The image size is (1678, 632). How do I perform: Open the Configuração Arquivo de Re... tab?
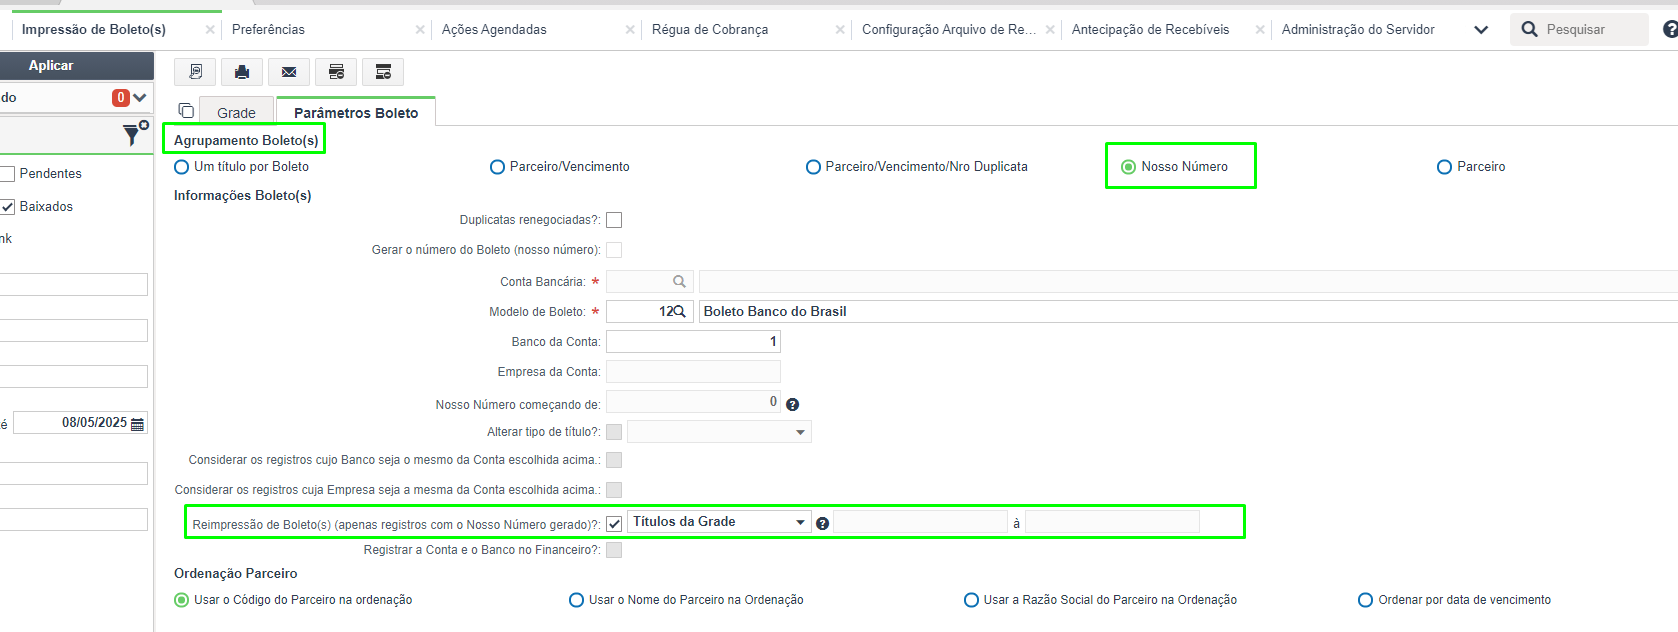(949, 30)
